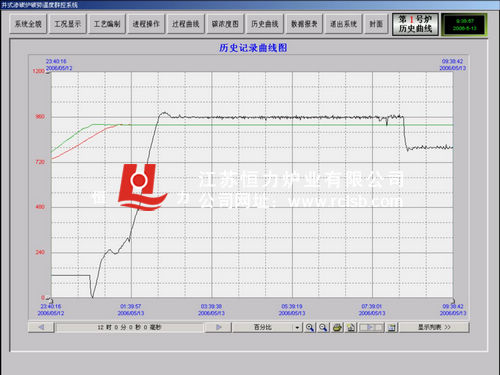500x375 pixels.
Task: Click the settings icon left of 显示列表
Action: [x=392, y=327]
